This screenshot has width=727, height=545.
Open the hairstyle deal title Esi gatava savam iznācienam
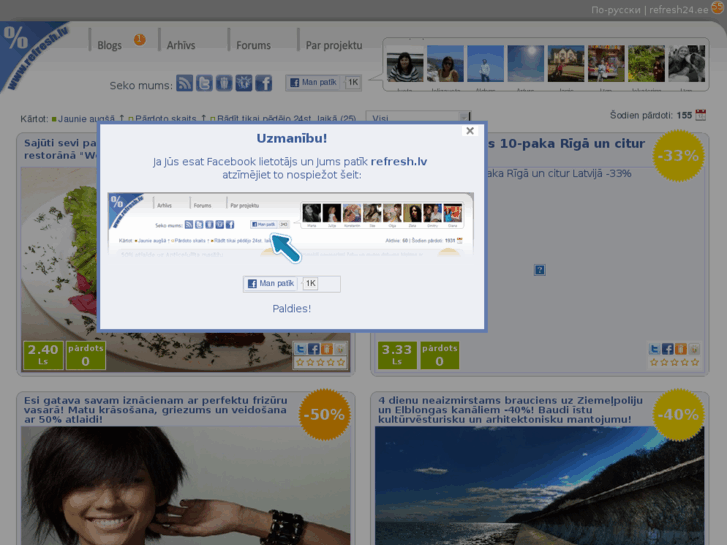[156, 410]
